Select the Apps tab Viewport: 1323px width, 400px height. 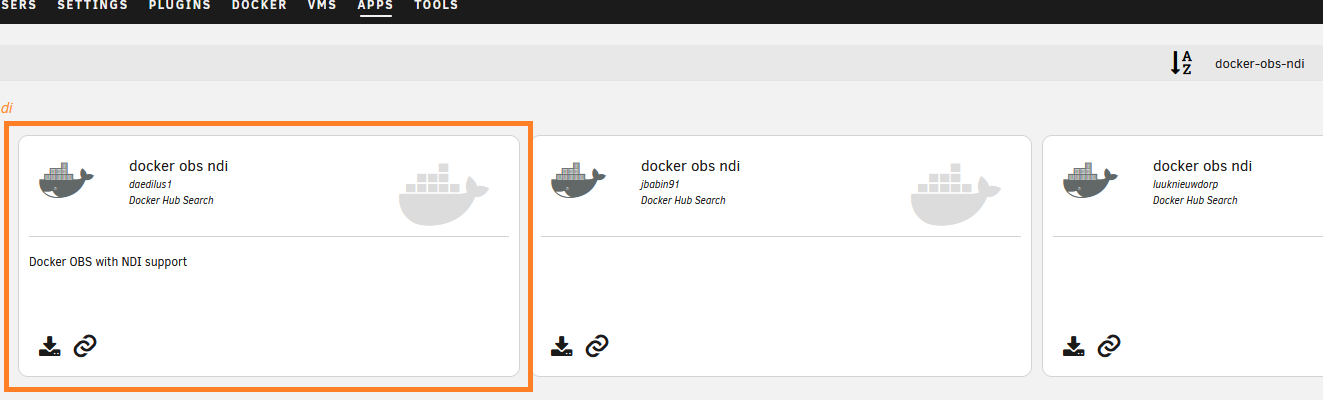[375, 6]
